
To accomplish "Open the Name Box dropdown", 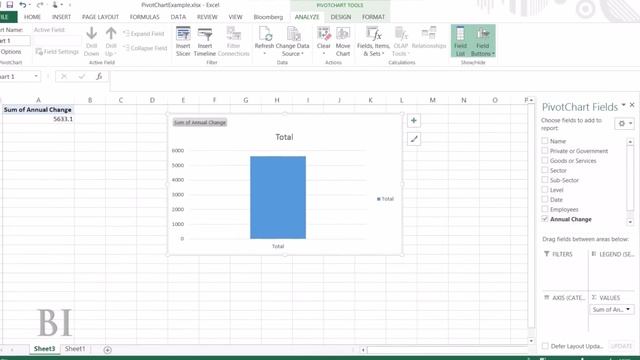I will (x=36, y=76).
